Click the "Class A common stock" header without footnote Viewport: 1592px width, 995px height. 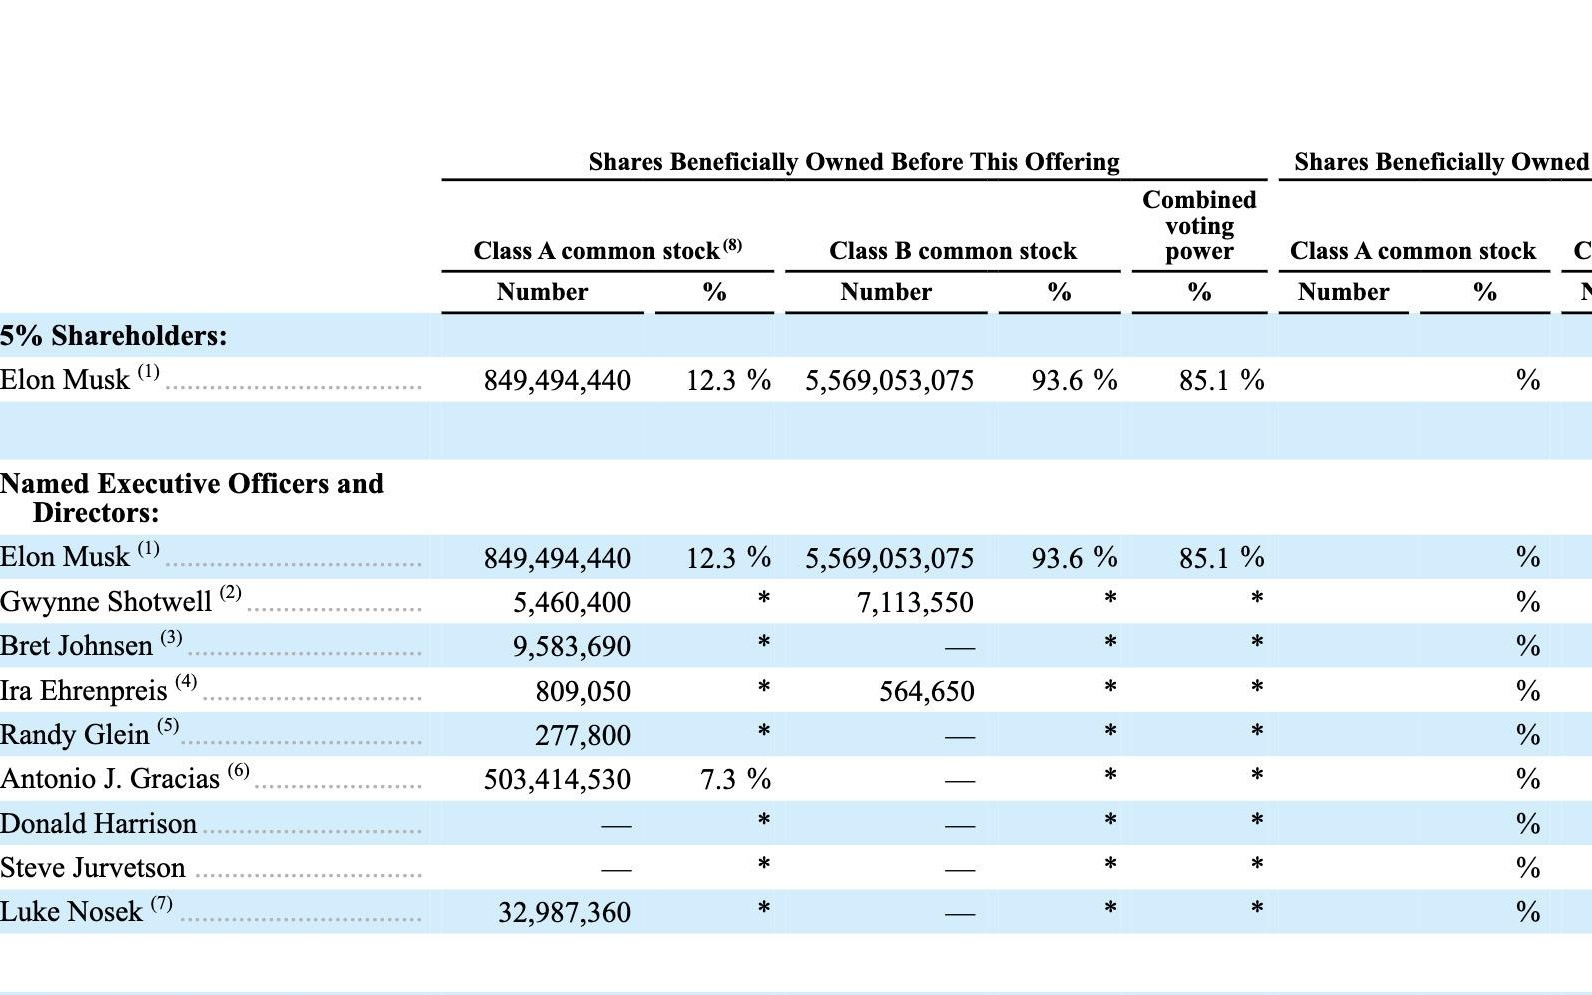tap(1413, 251)
